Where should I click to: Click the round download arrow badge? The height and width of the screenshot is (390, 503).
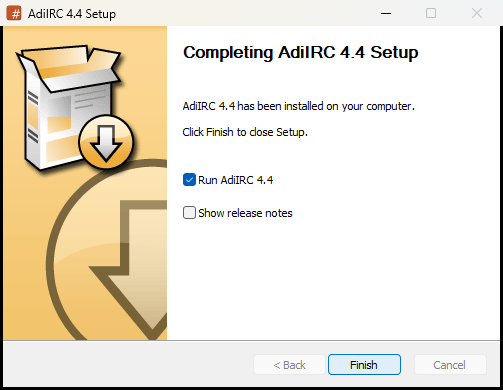click(x=106, y=142)
